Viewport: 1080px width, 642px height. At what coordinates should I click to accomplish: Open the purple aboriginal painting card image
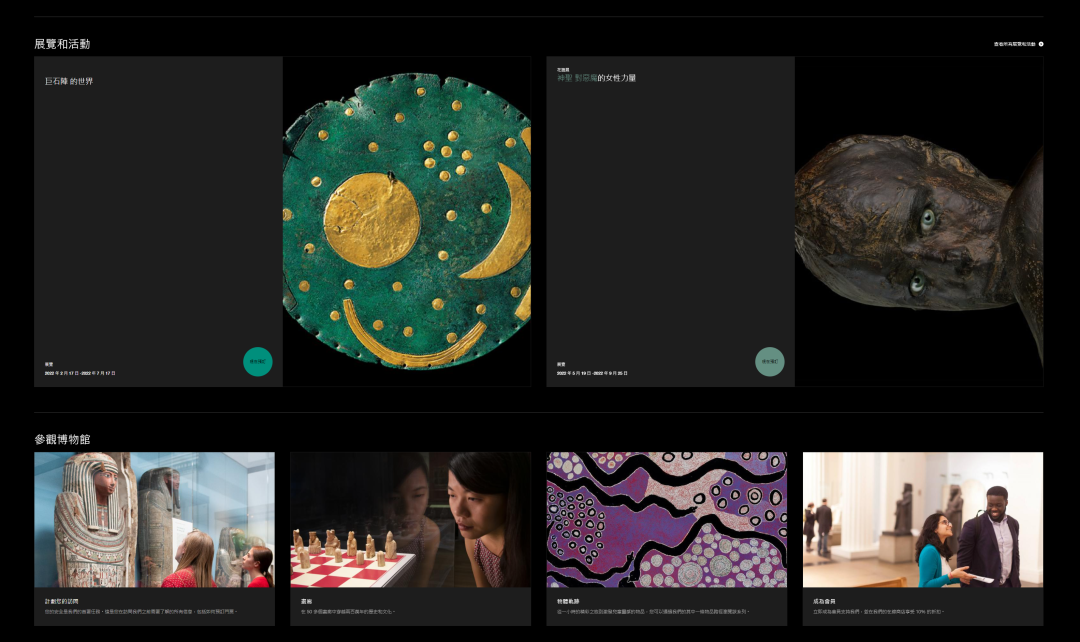pyautogui.click(x=667, y=519)
